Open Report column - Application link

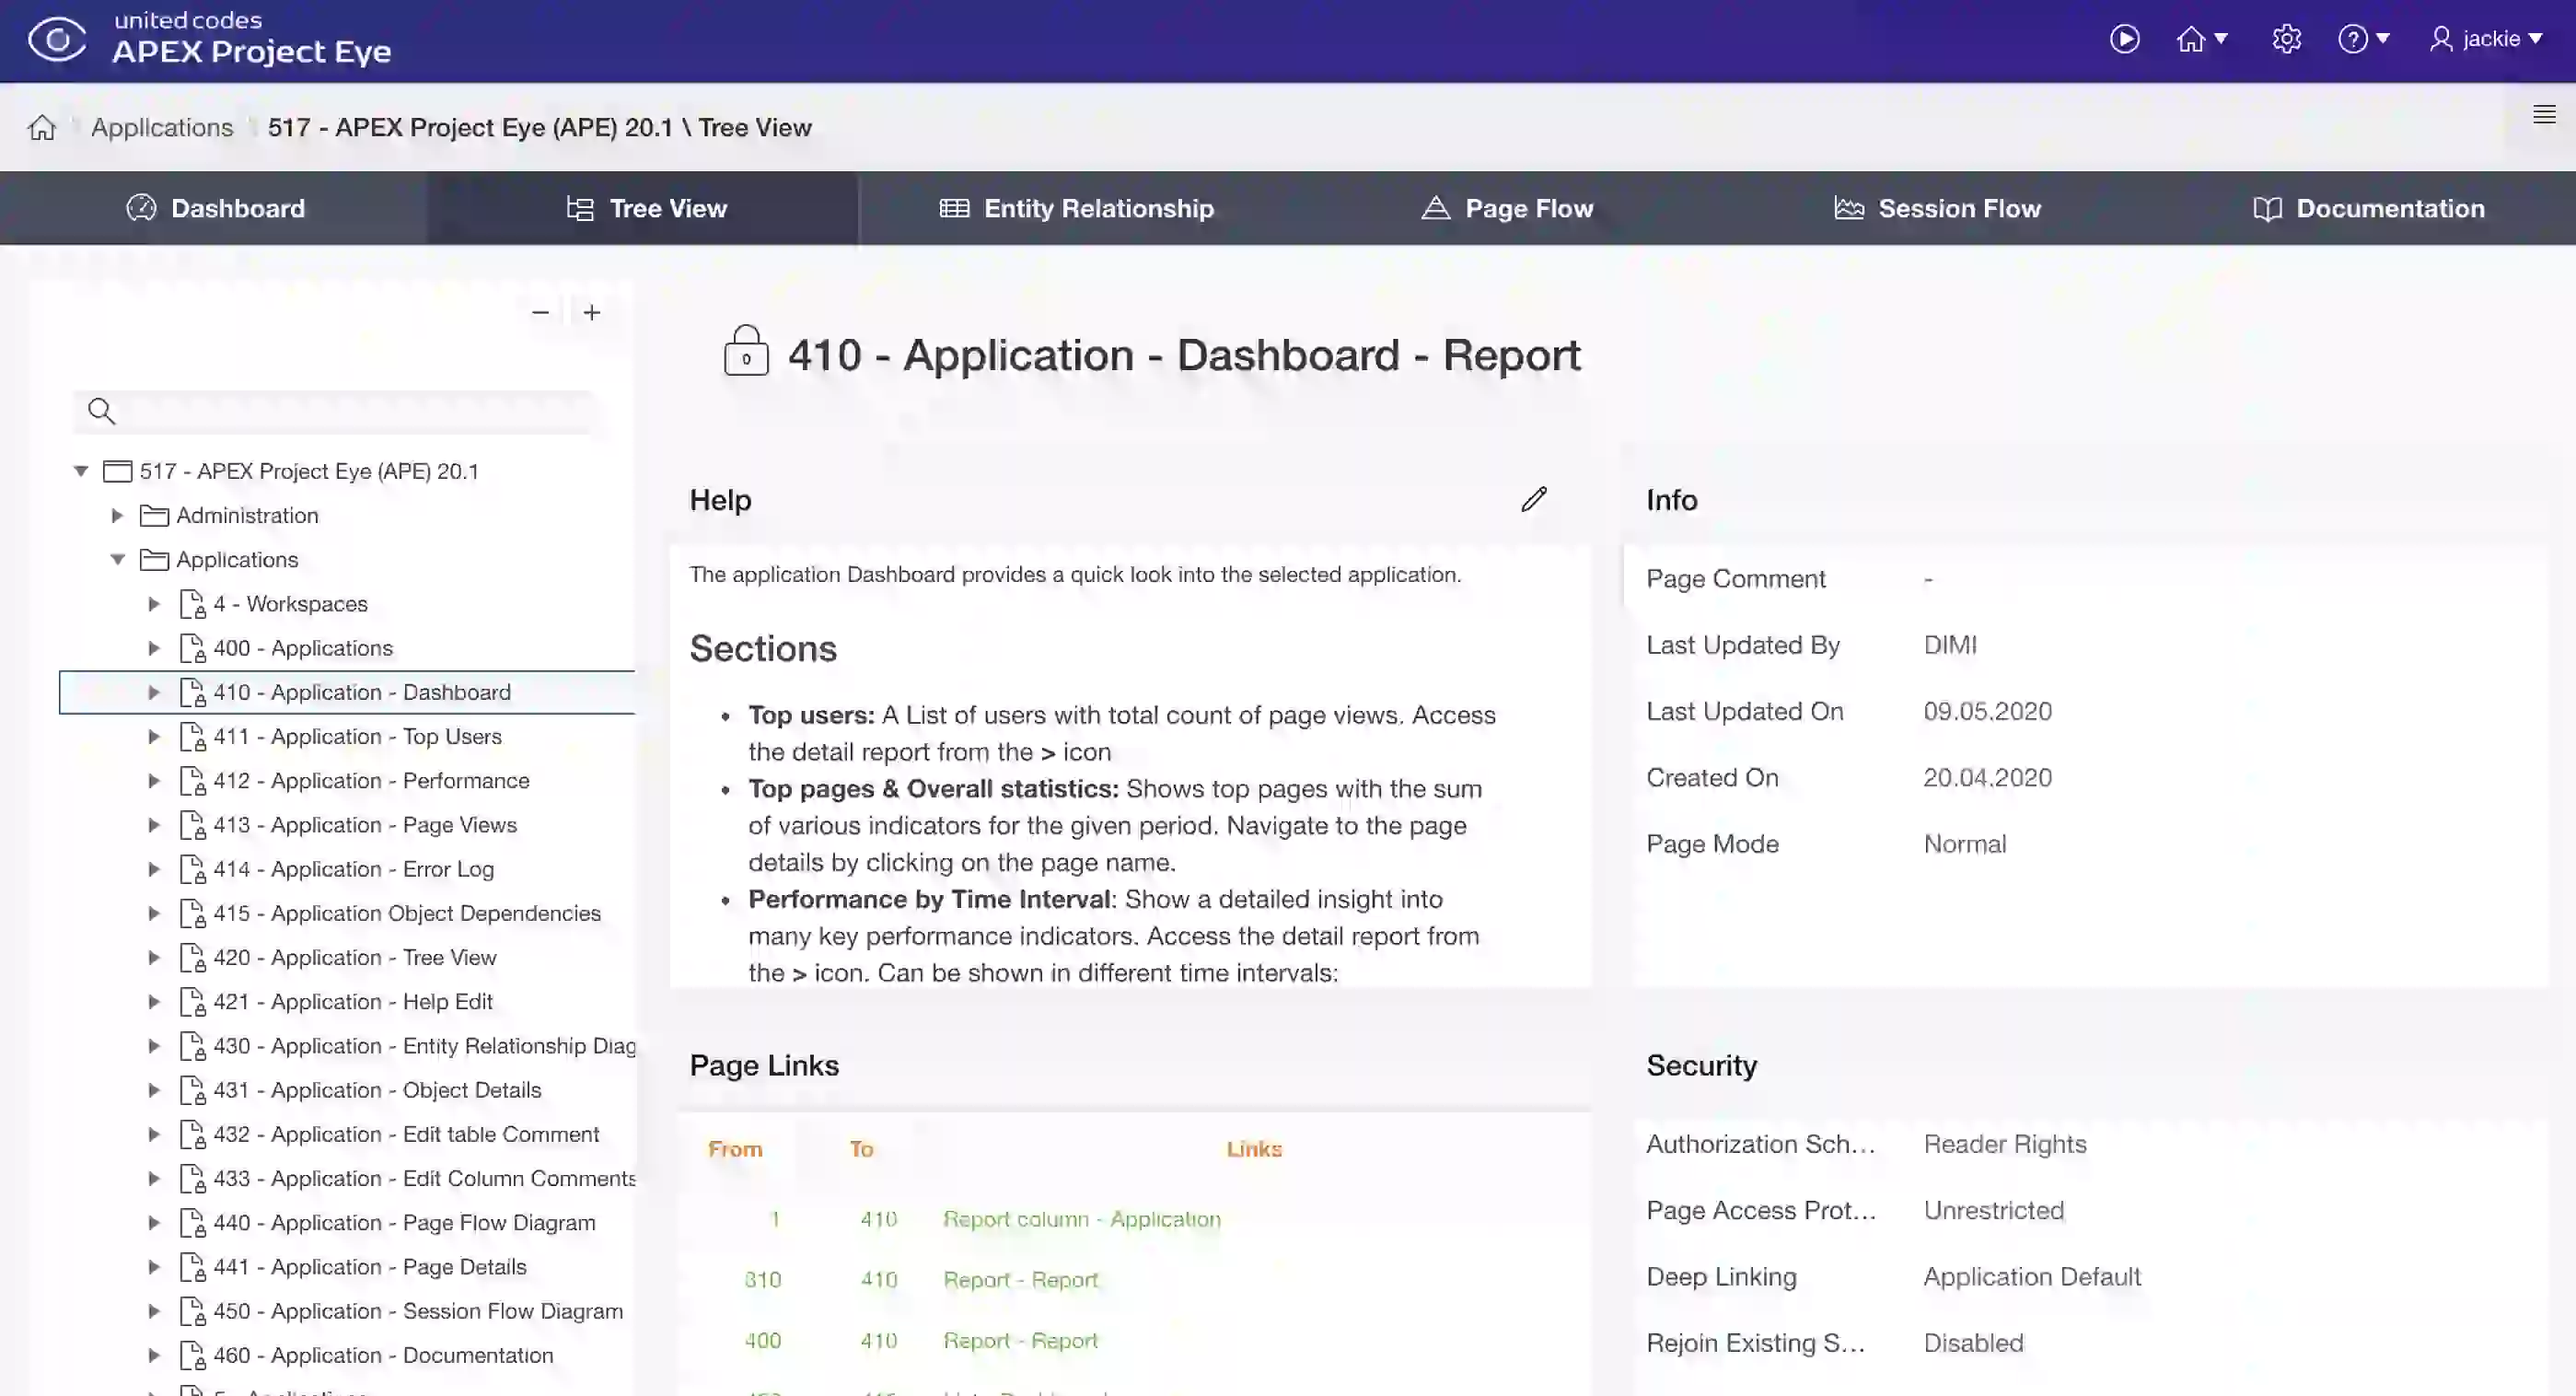tap(1081, 1219)
